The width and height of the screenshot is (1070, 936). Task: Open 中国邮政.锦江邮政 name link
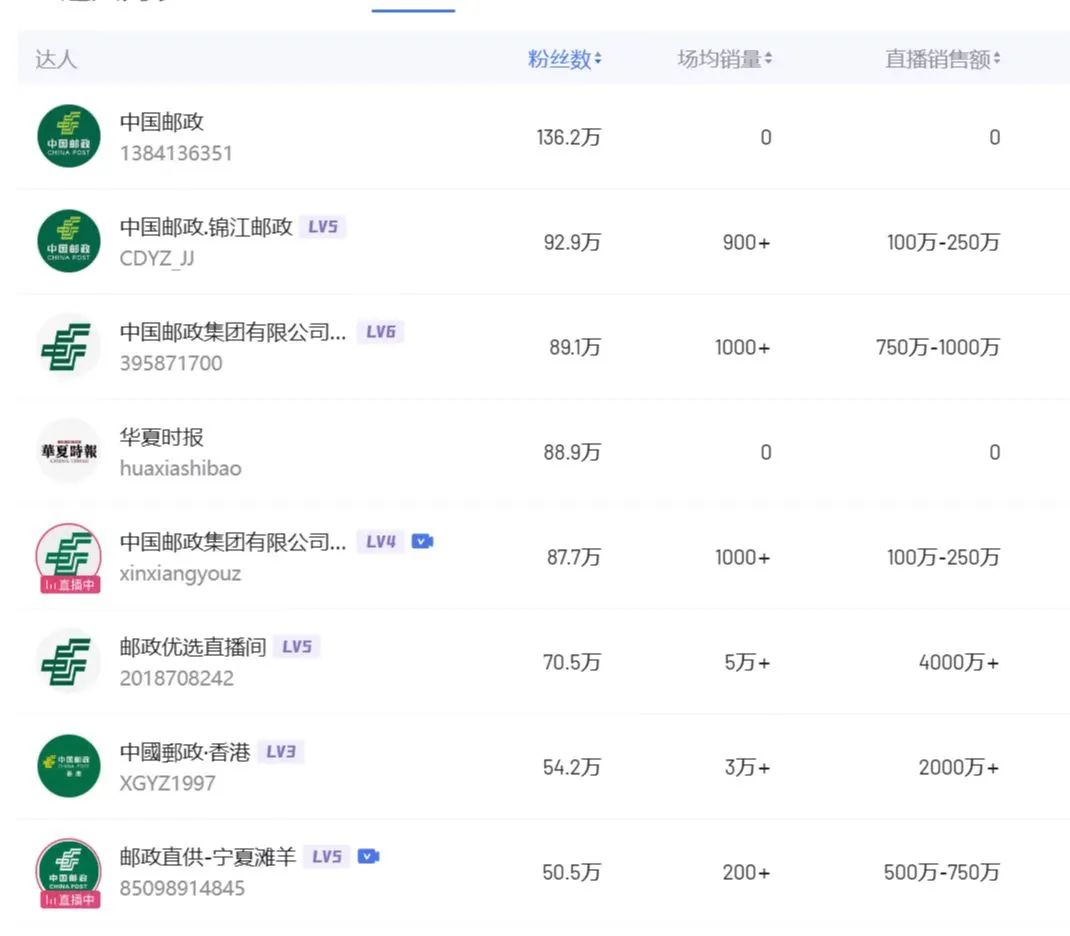(x=206, y=227)
